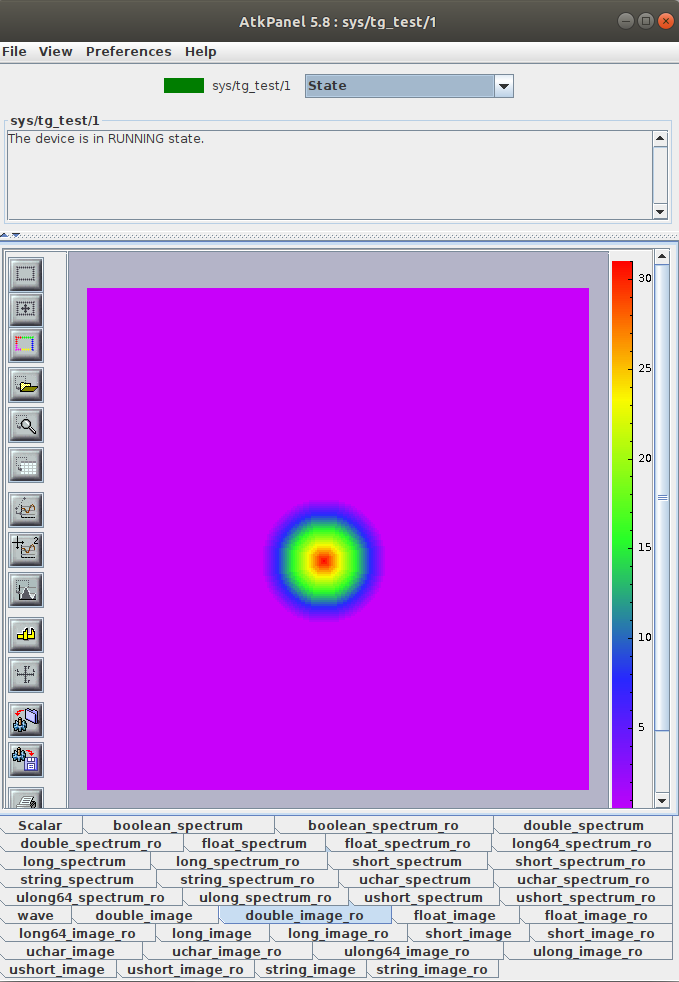This screenshot has width=679, height=982.
Task: Show the line profile tool
Action: tap(26, 509)
